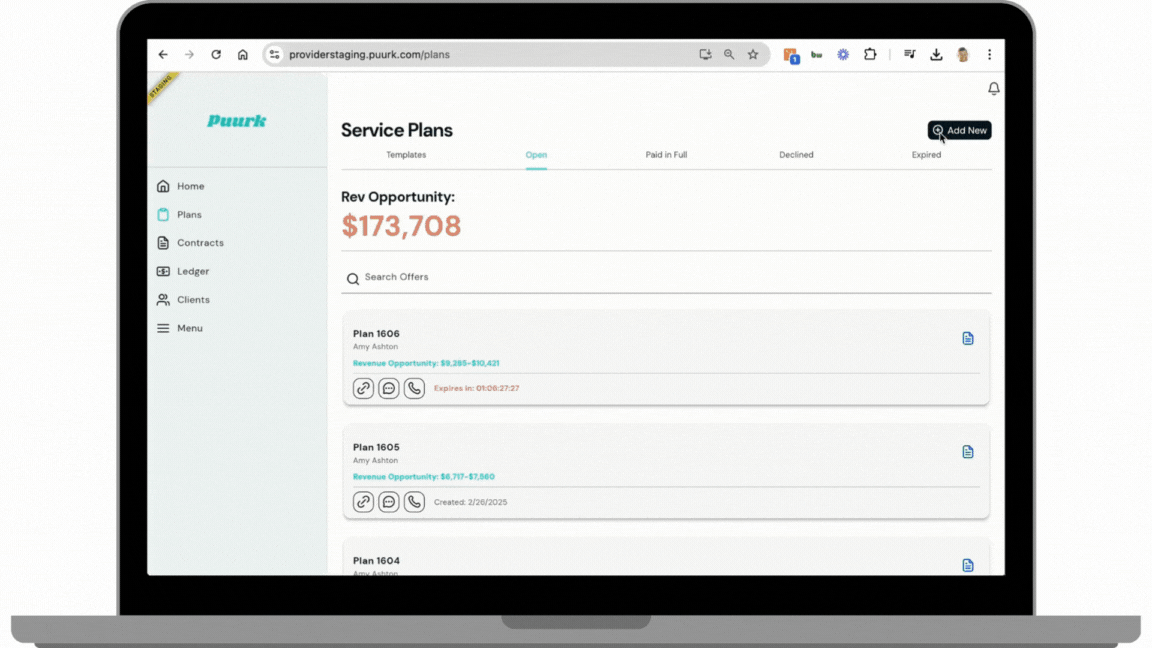The image size is (1152, 648).
Task: Click the address bar URL
Action: click(369, 54)
